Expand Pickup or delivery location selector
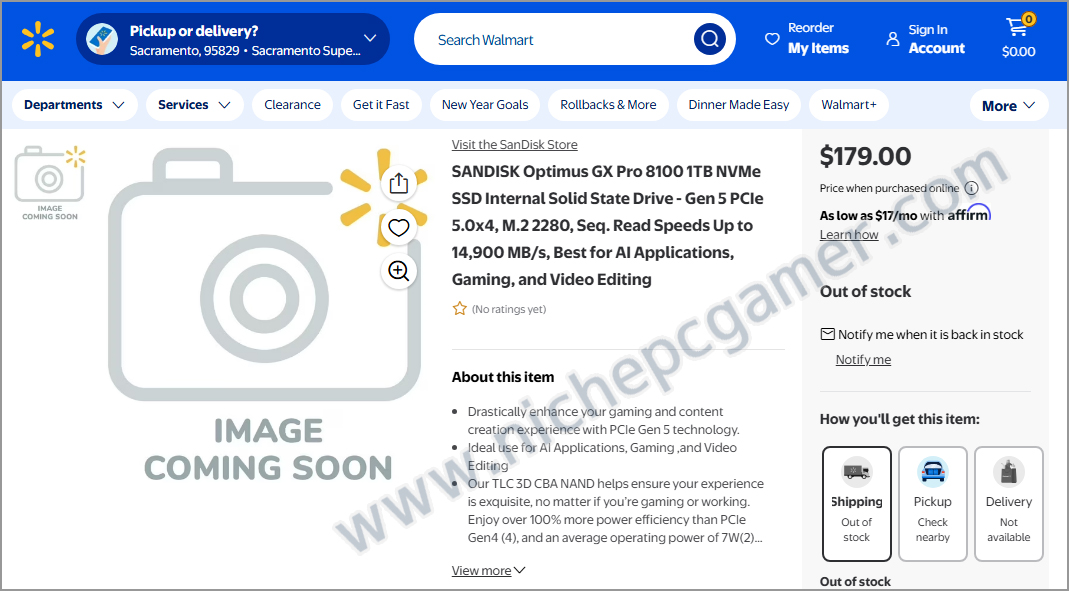 coord(233,40)
